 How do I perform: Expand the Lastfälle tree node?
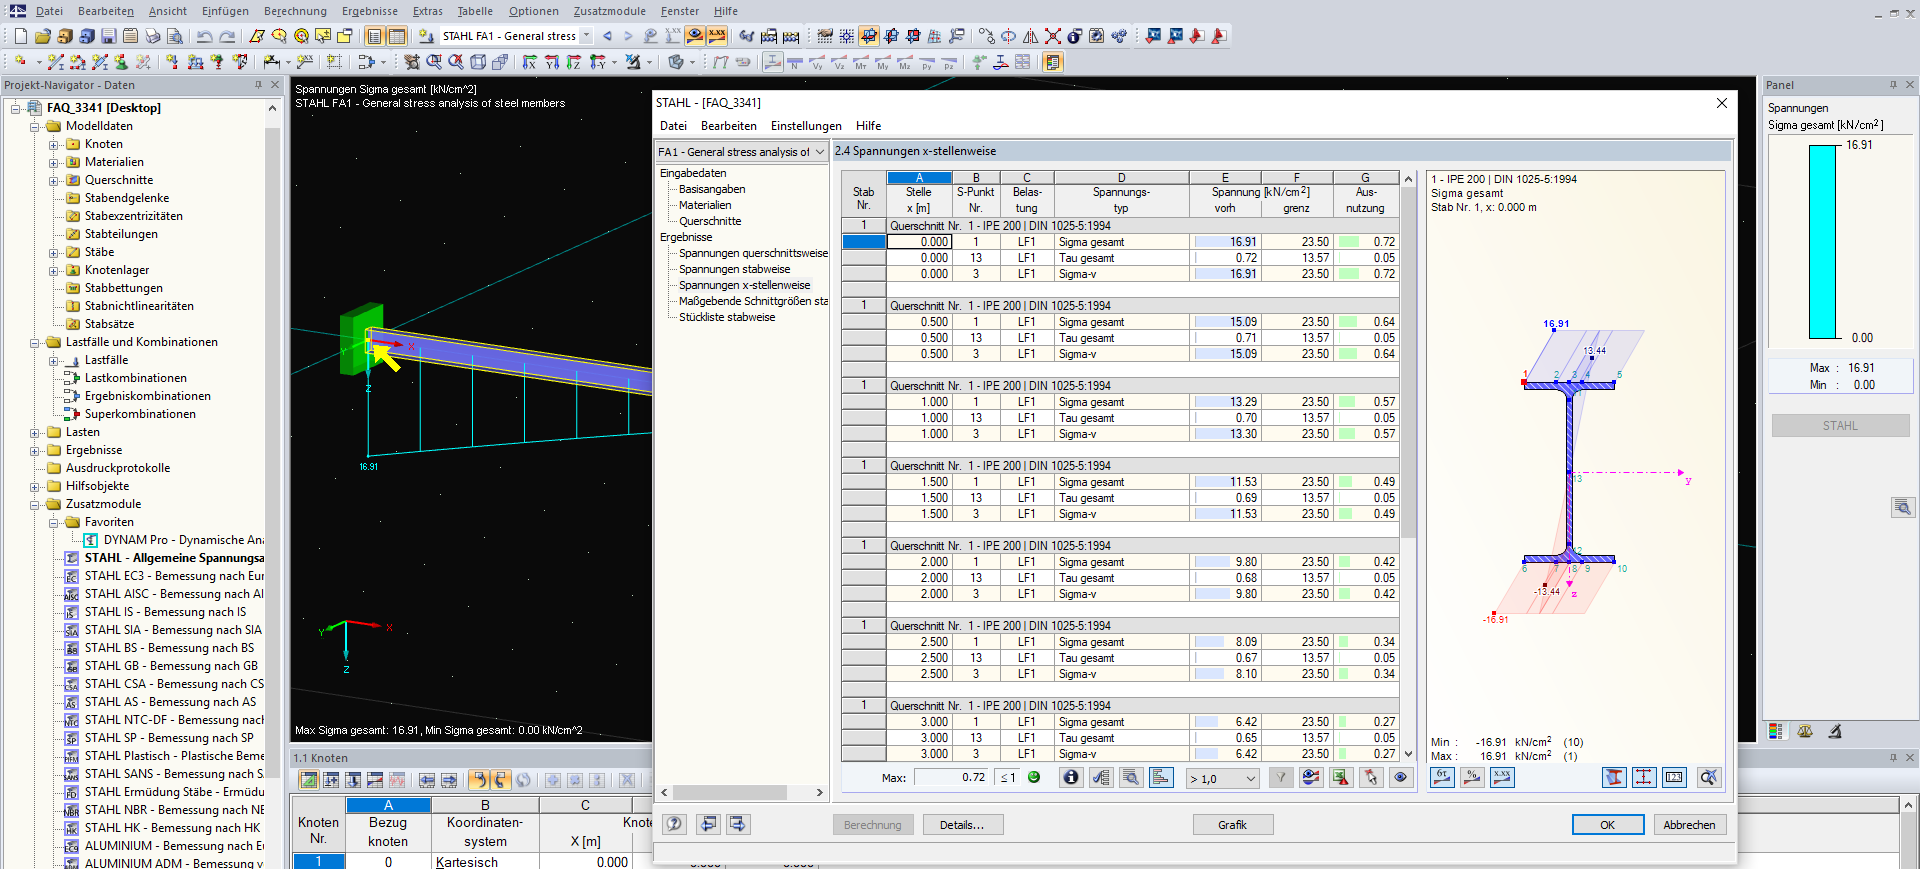click(54, 360)
